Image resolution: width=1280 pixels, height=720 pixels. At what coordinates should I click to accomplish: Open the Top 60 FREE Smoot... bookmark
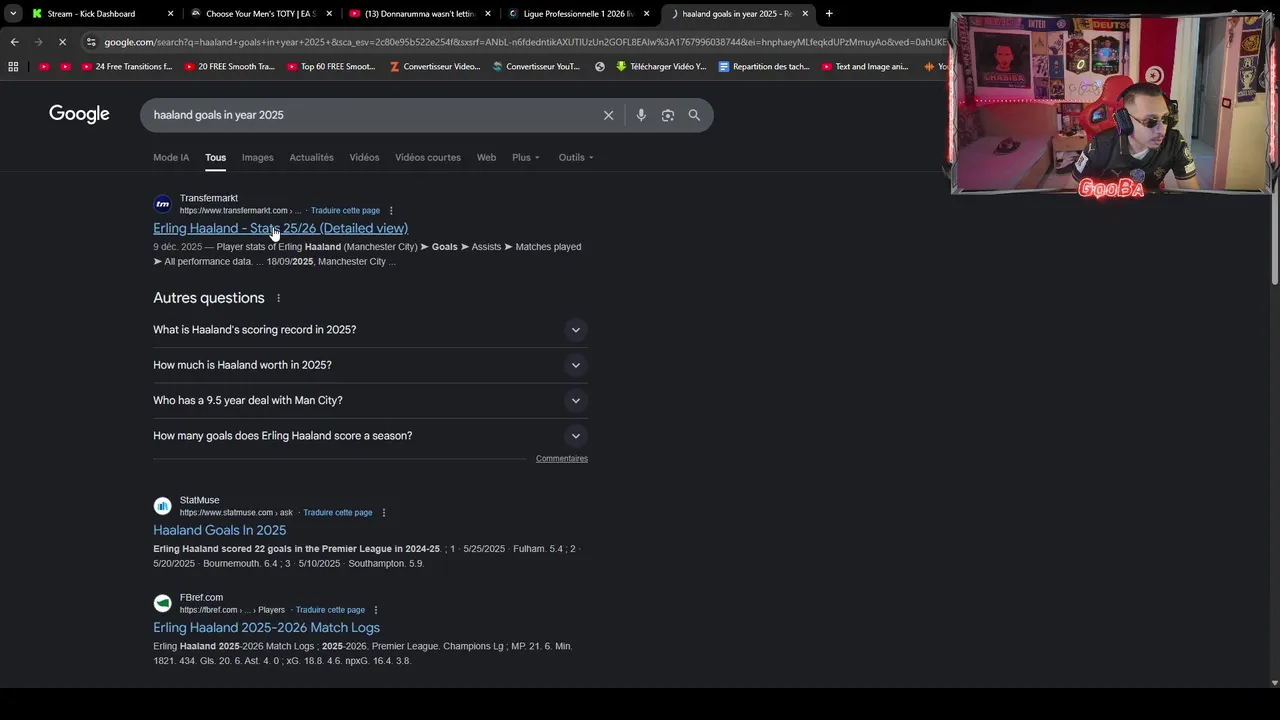(331, 67)
